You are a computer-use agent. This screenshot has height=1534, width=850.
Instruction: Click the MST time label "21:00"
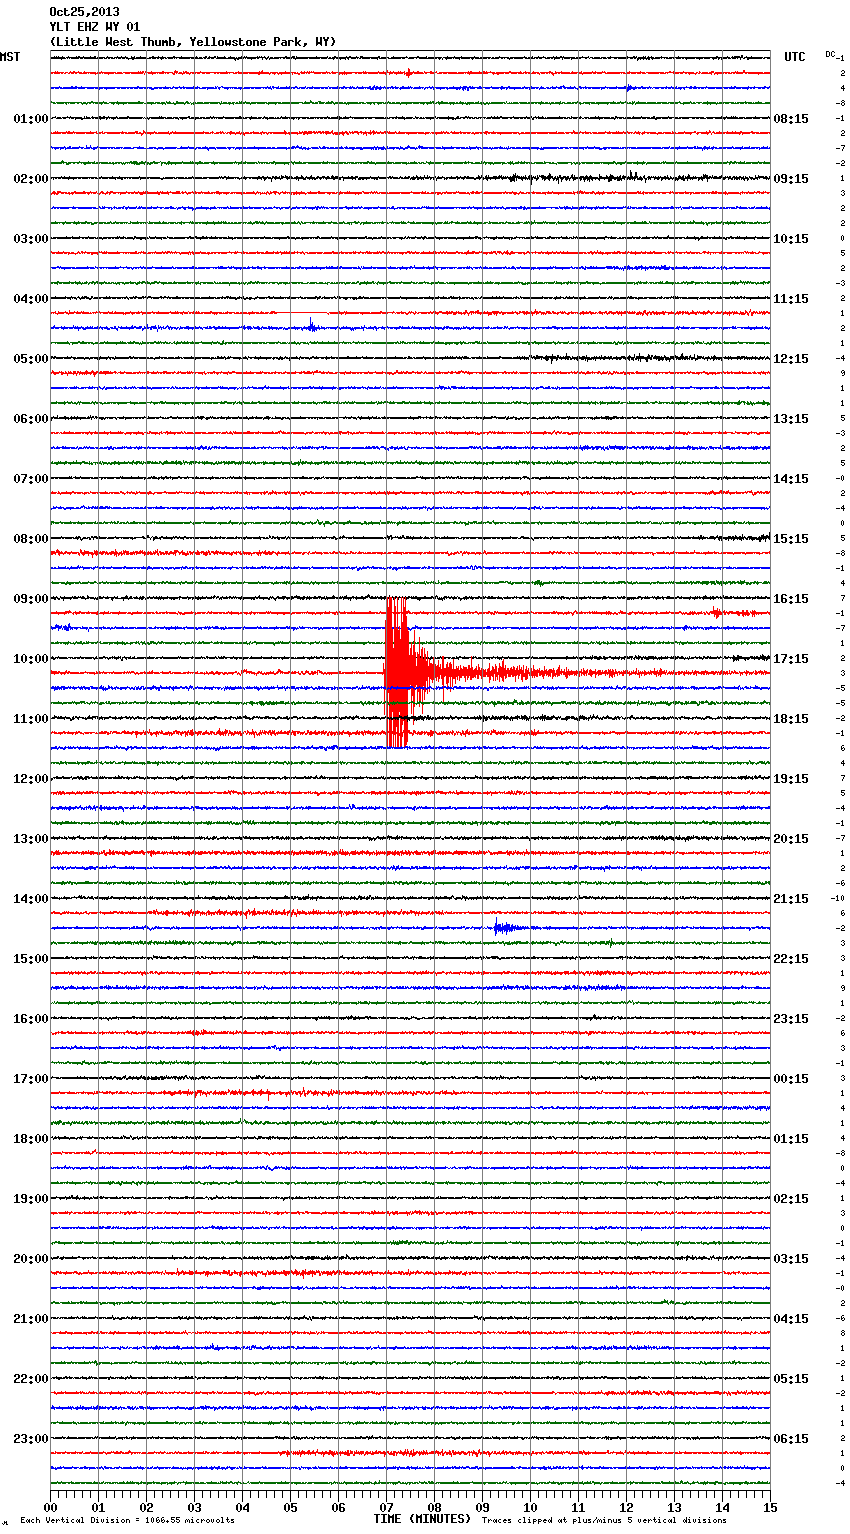30,1319
